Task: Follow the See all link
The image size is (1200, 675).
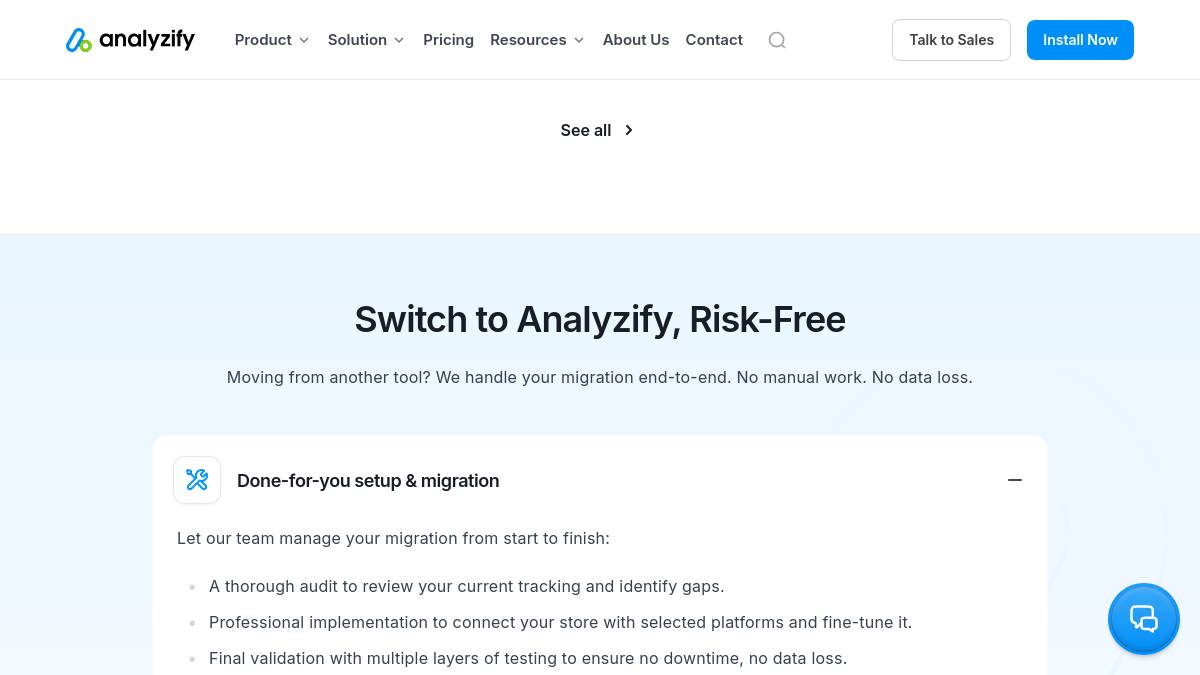Action: (598, 130)
